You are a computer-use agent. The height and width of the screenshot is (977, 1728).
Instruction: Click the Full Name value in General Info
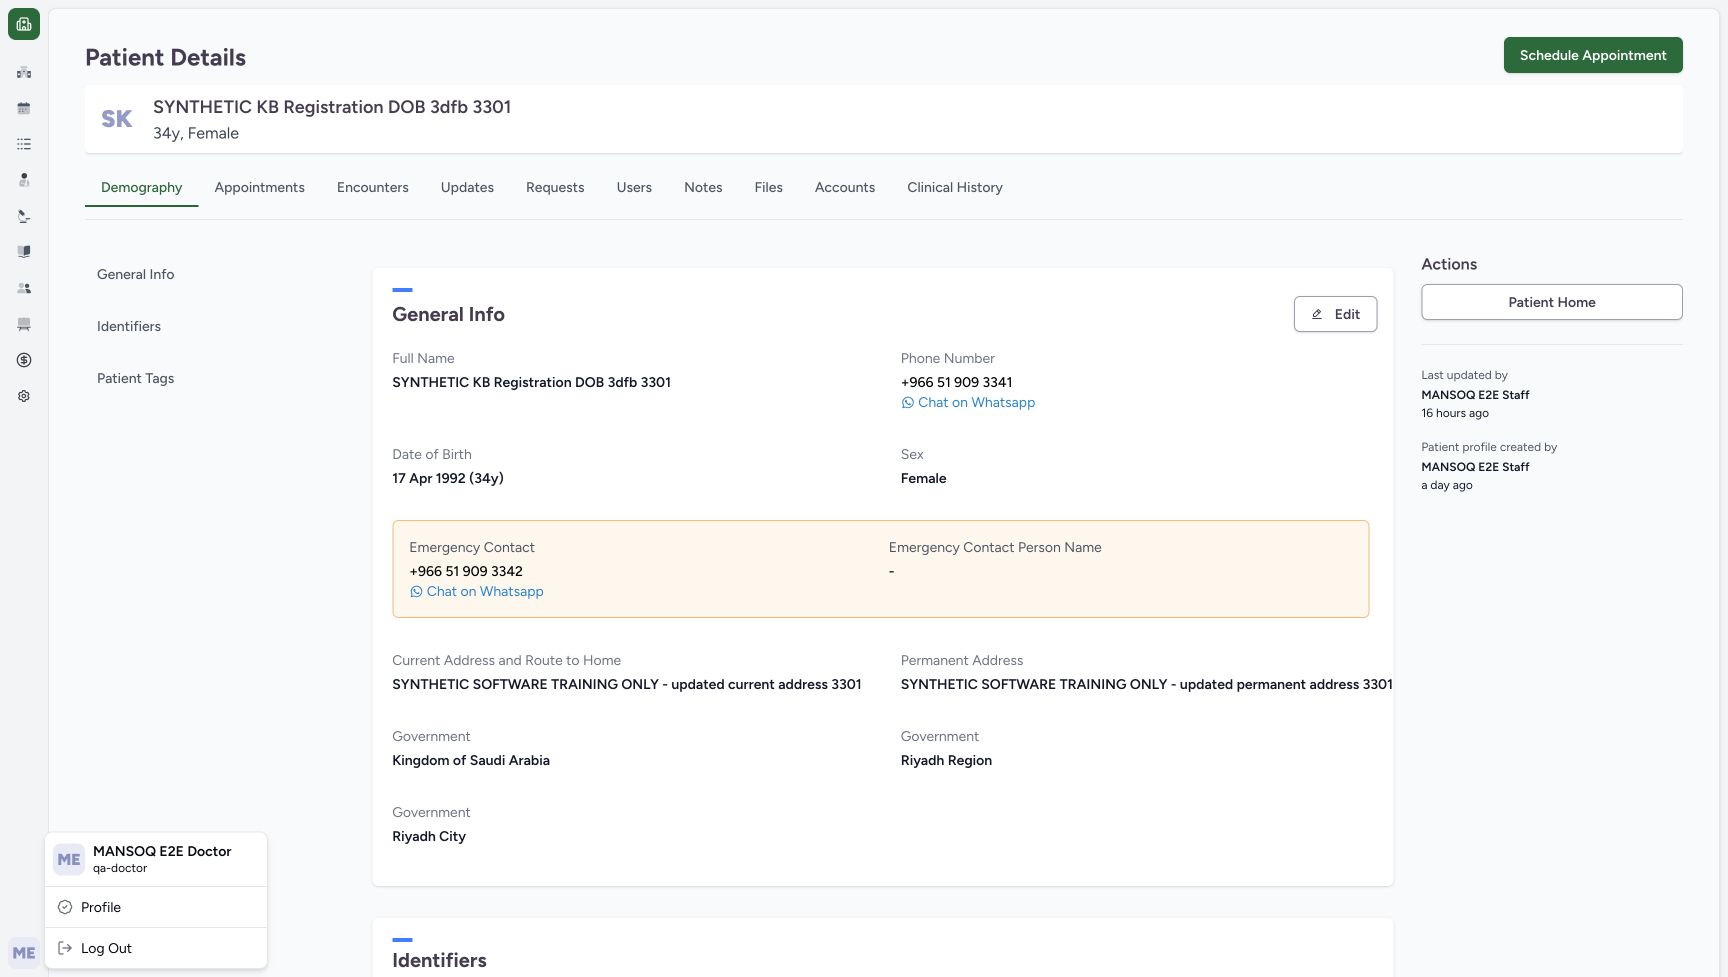(x=532, y=382)
